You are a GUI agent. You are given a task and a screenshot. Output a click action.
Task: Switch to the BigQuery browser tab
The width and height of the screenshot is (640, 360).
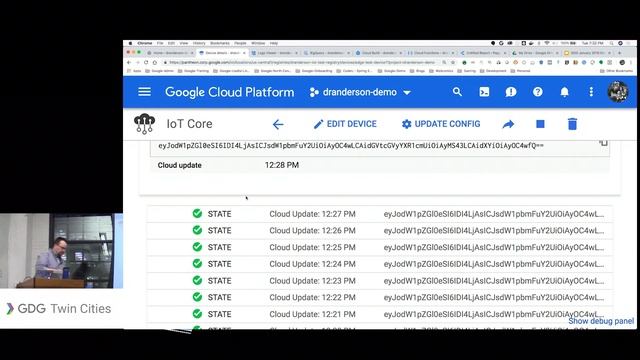pos(327,53)
